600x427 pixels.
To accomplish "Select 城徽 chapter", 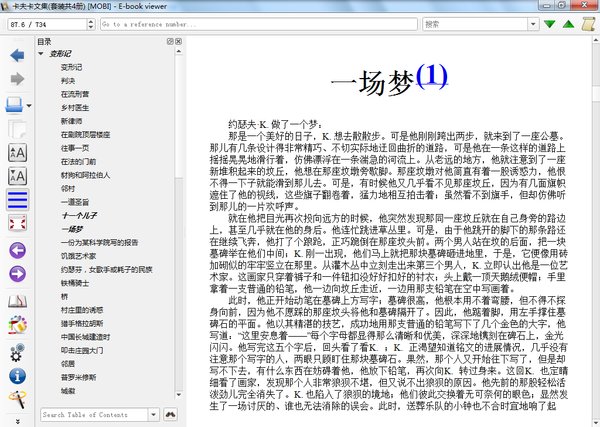I will pyautogui.click(x=68, y=391).
